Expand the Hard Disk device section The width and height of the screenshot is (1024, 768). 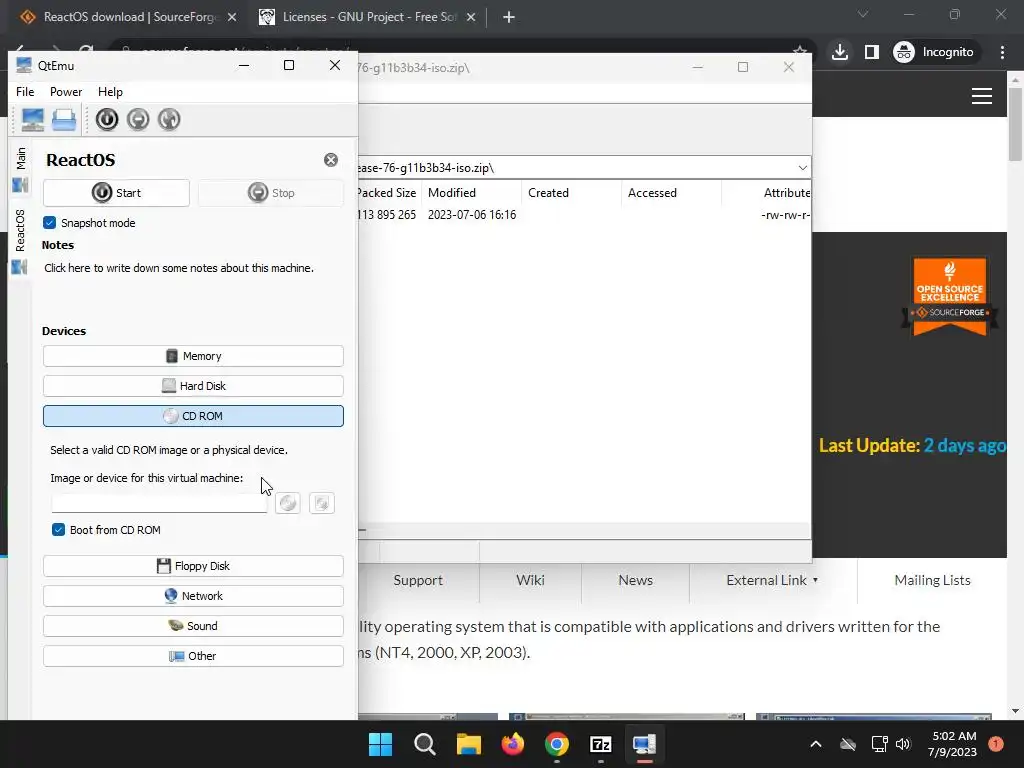193,386
